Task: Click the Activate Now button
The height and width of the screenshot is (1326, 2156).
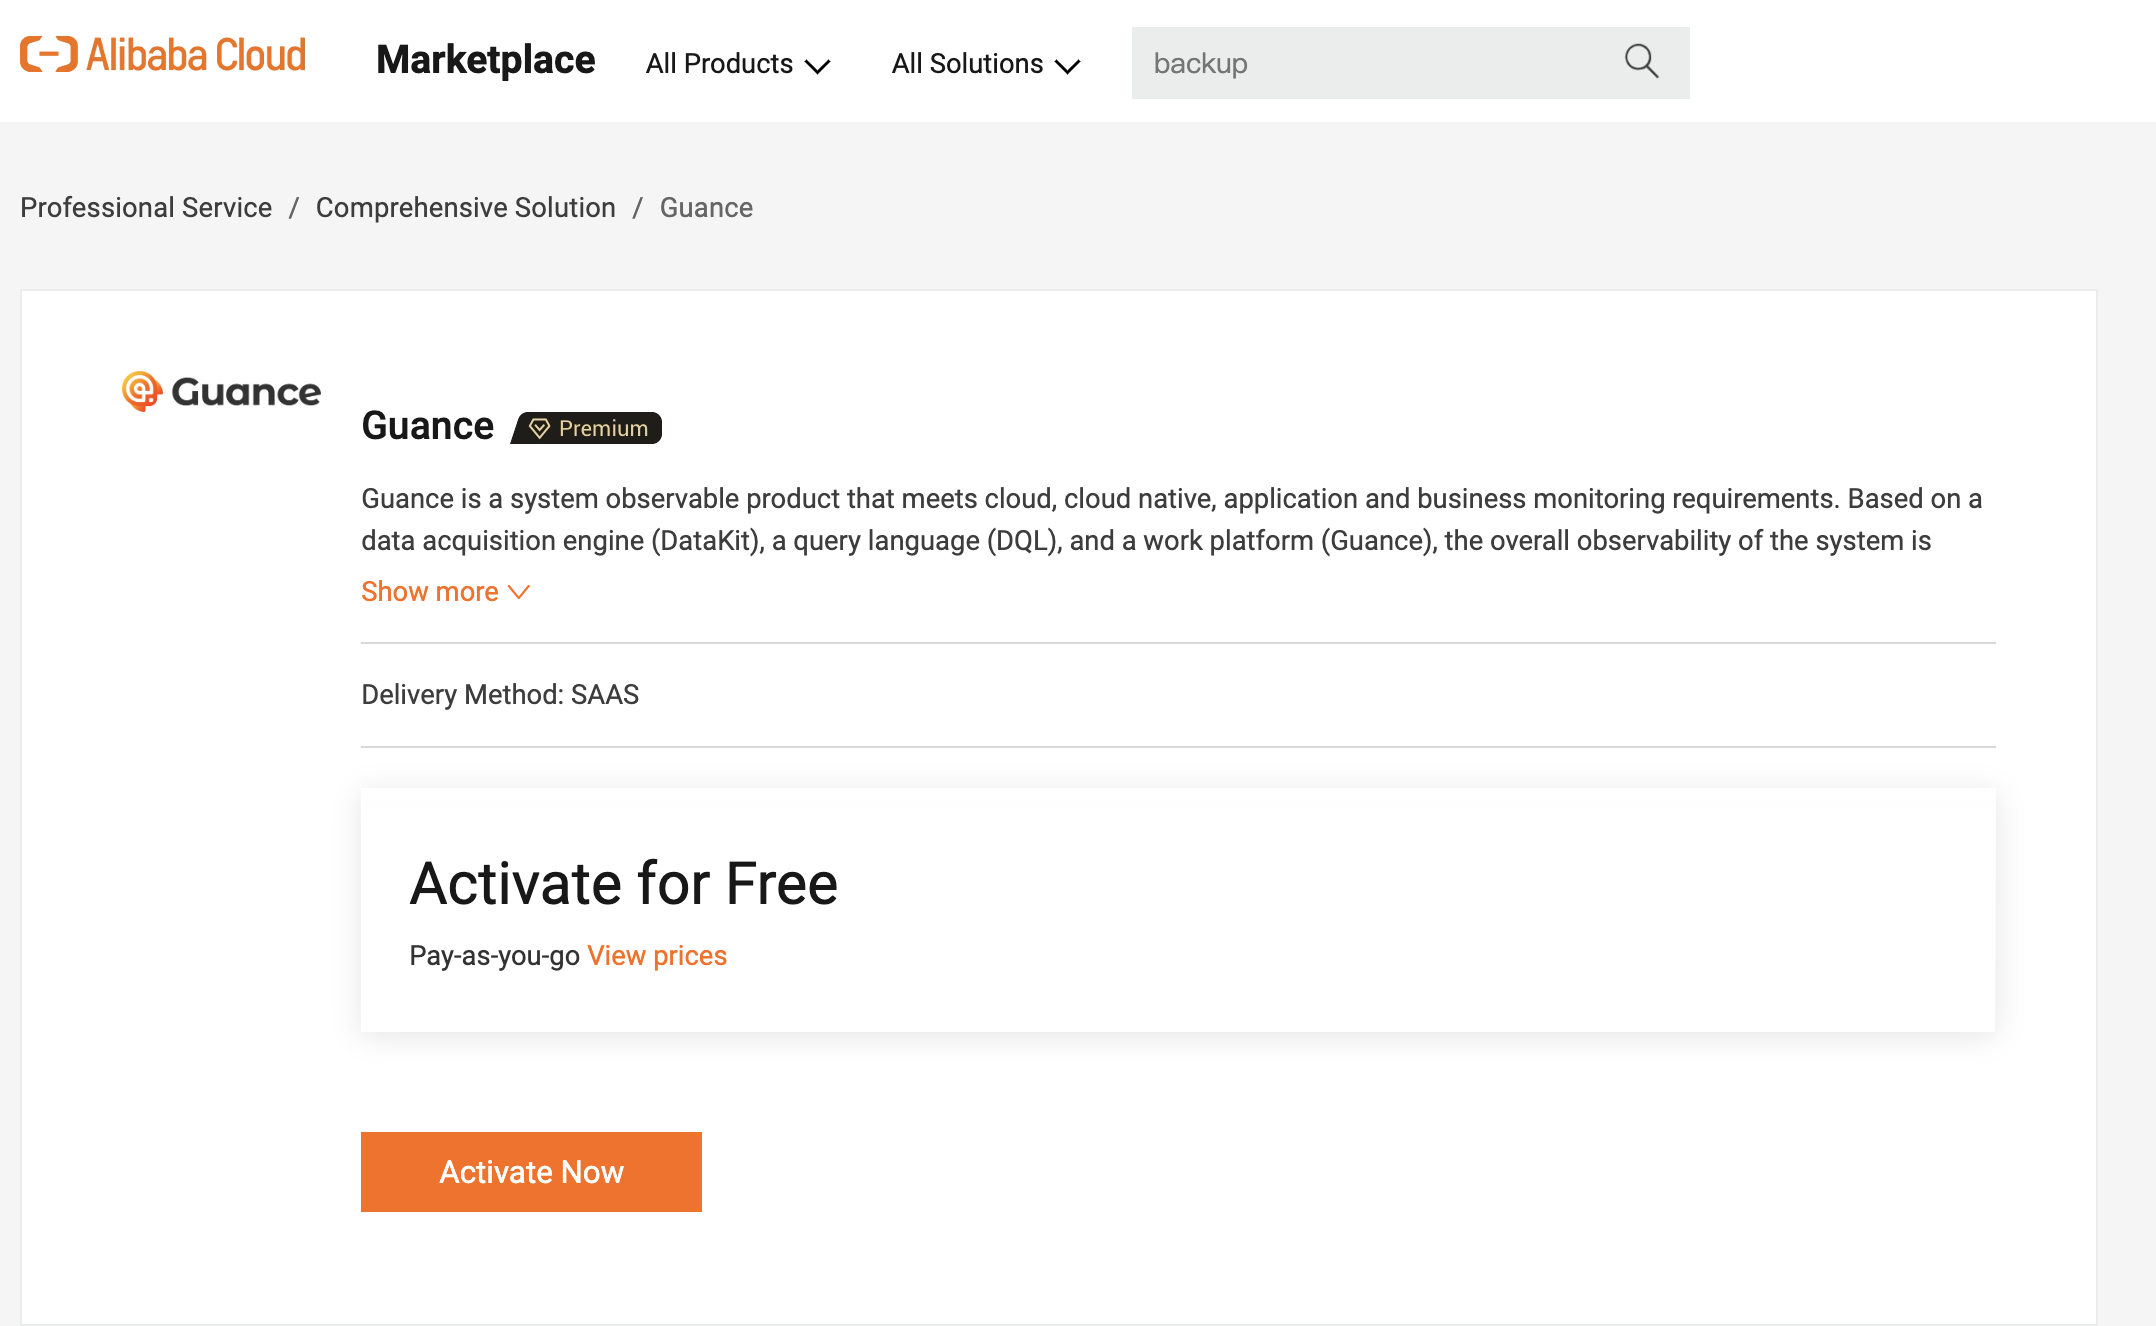Action: tap(531, 1172)
